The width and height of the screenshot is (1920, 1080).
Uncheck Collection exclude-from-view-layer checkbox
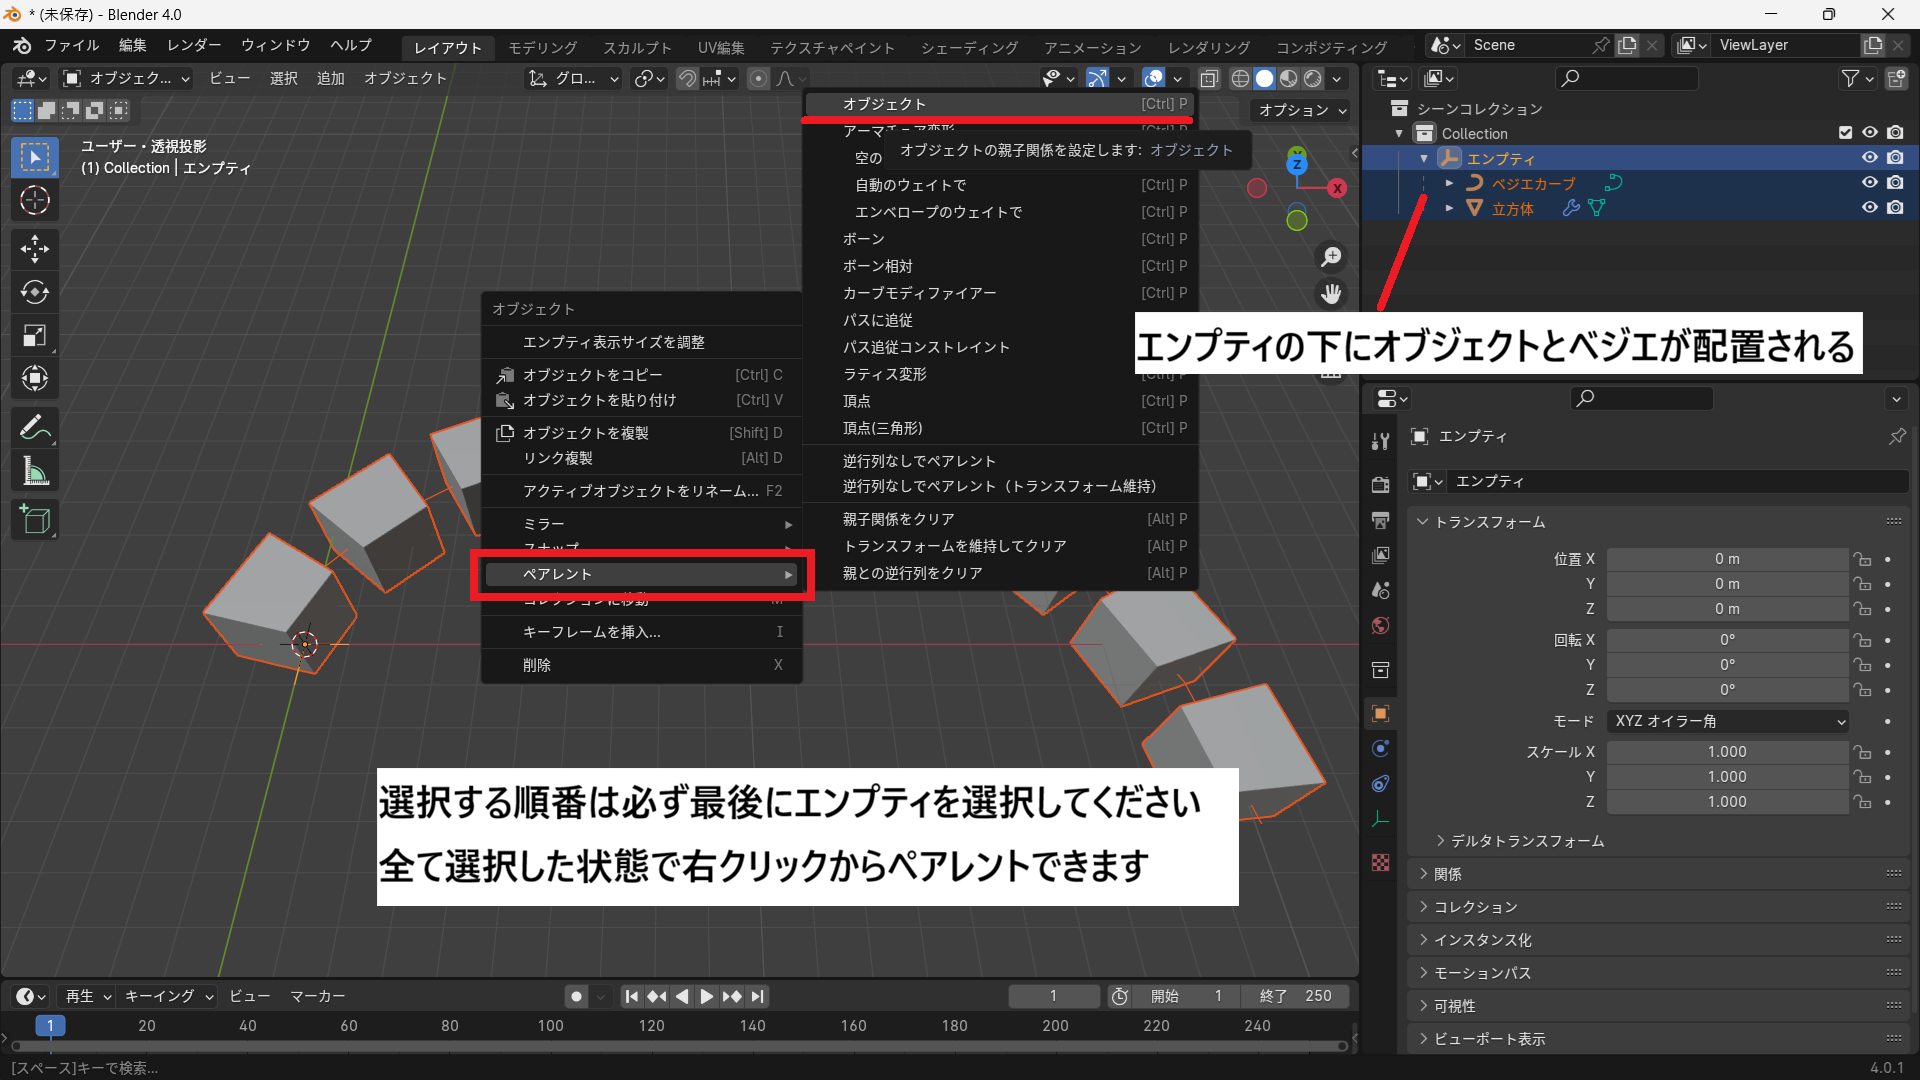[1845, 133]
